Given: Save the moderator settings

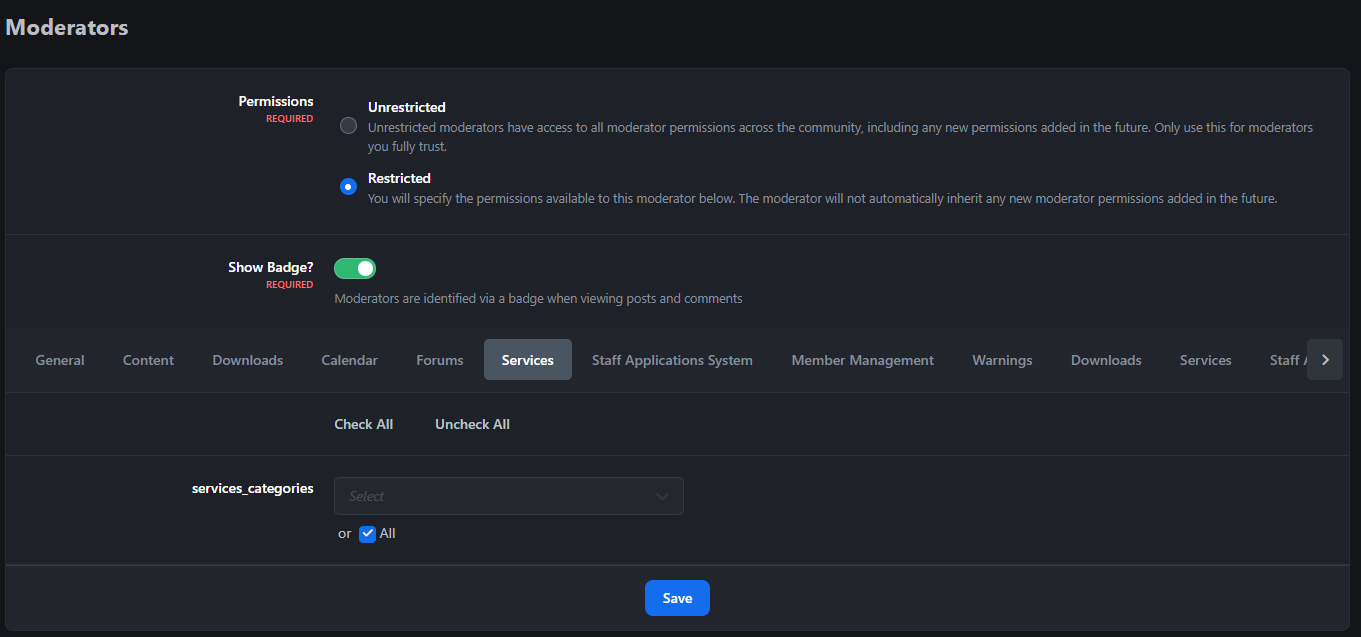Looking at the screenshot, I should (x=677, y=598).
